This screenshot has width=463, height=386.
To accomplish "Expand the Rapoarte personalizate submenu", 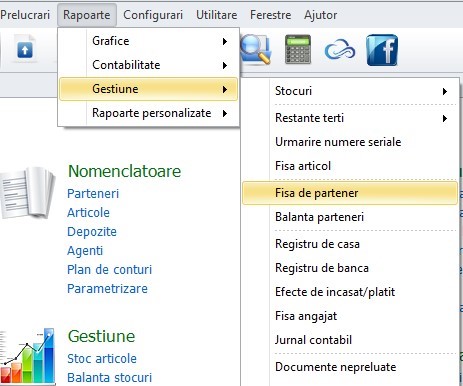I will point(149,113).
